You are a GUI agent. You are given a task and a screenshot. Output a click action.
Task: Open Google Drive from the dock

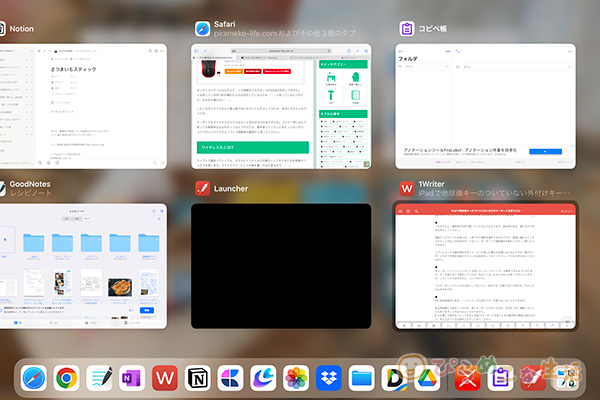click(x=427, y=378)
